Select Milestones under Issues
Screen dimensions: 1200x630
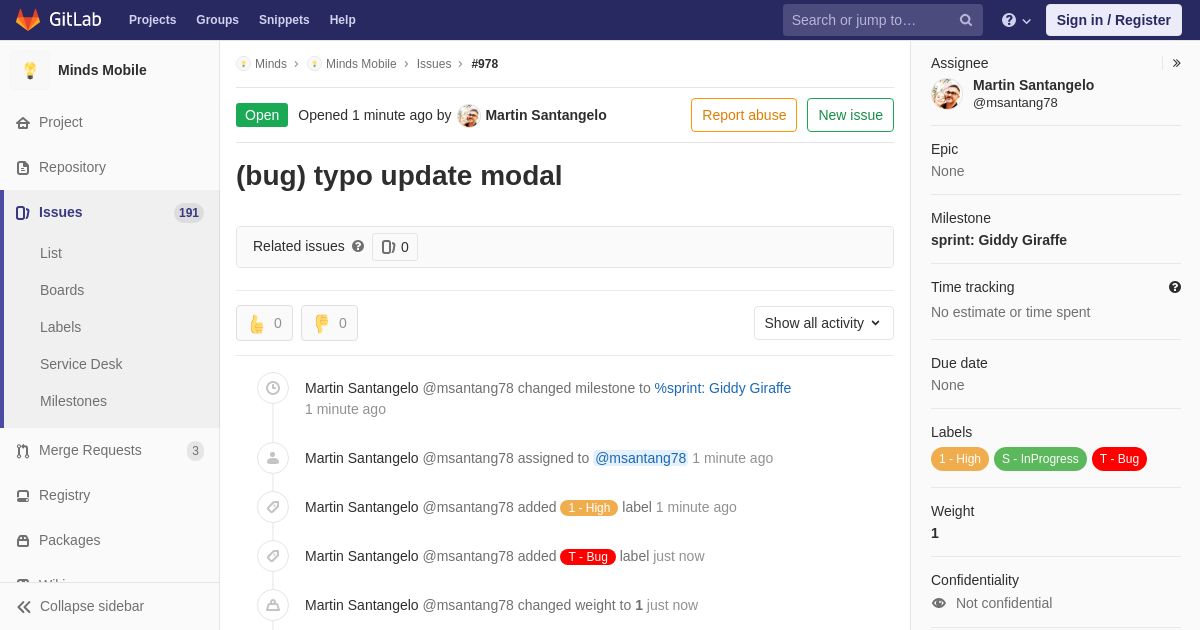(x=73, y=401)
